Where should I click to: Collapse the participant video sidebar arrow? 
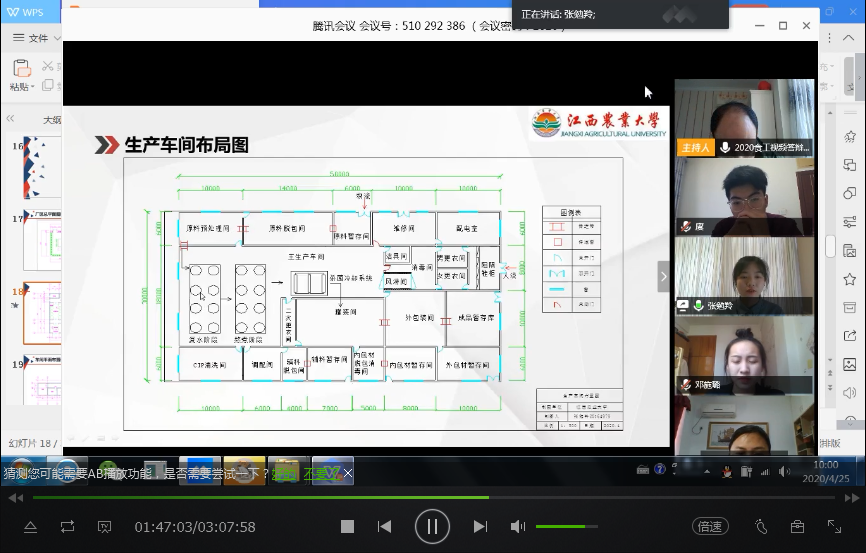(663, 277)
